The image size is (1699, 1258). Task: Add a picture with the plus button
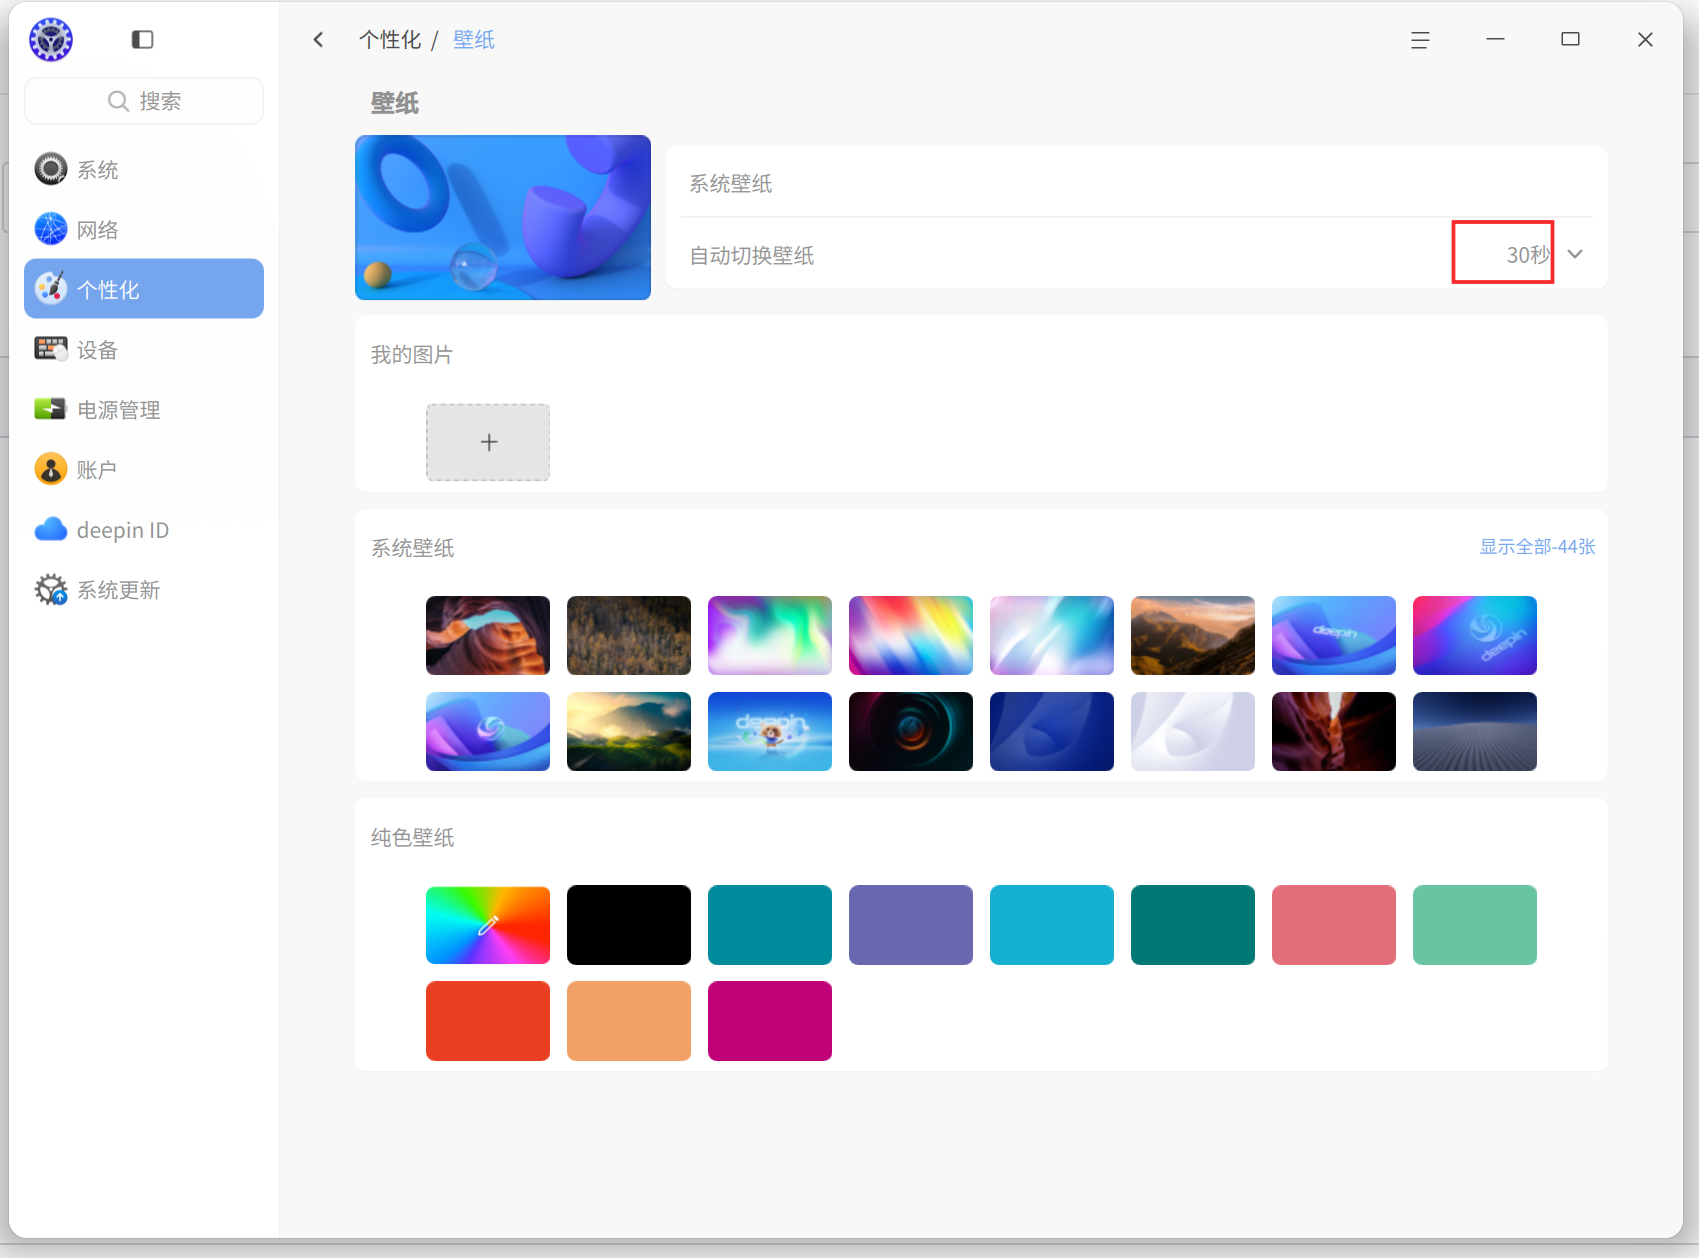click(488, 442)
